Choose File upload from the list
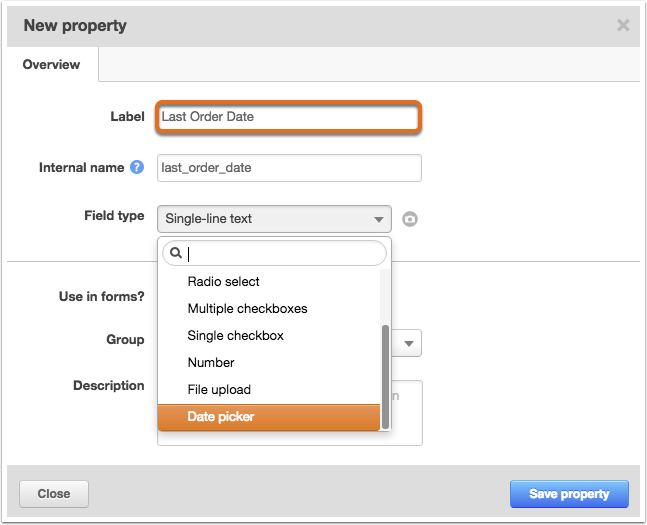The image size is (647, 525). click(x=219, y=390)
